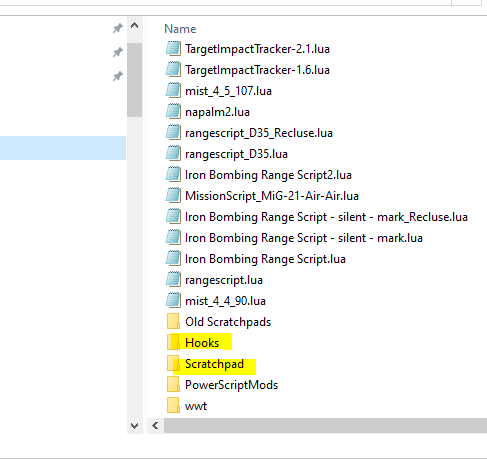
Task: Select the wwt folder name
Action: [196, 406]
